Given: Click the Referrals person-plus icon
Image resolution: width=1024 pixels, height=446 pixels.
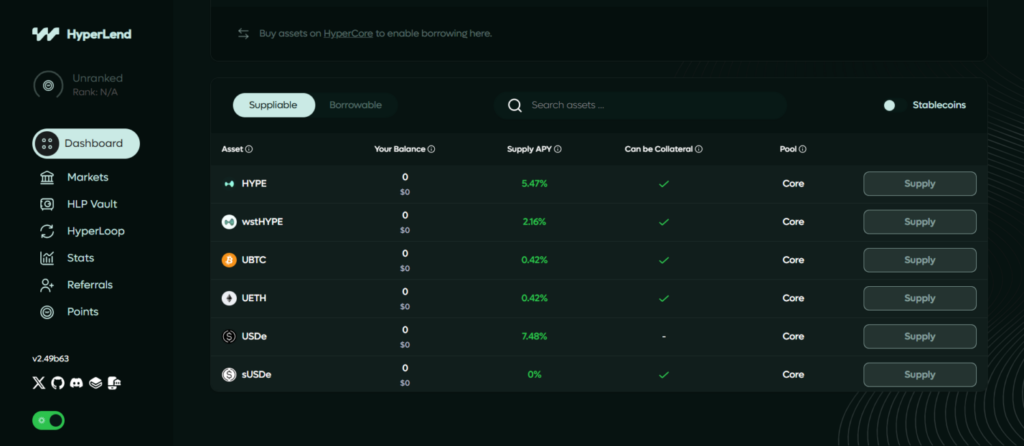Looking at the screenshot, I should pos(47,285).
